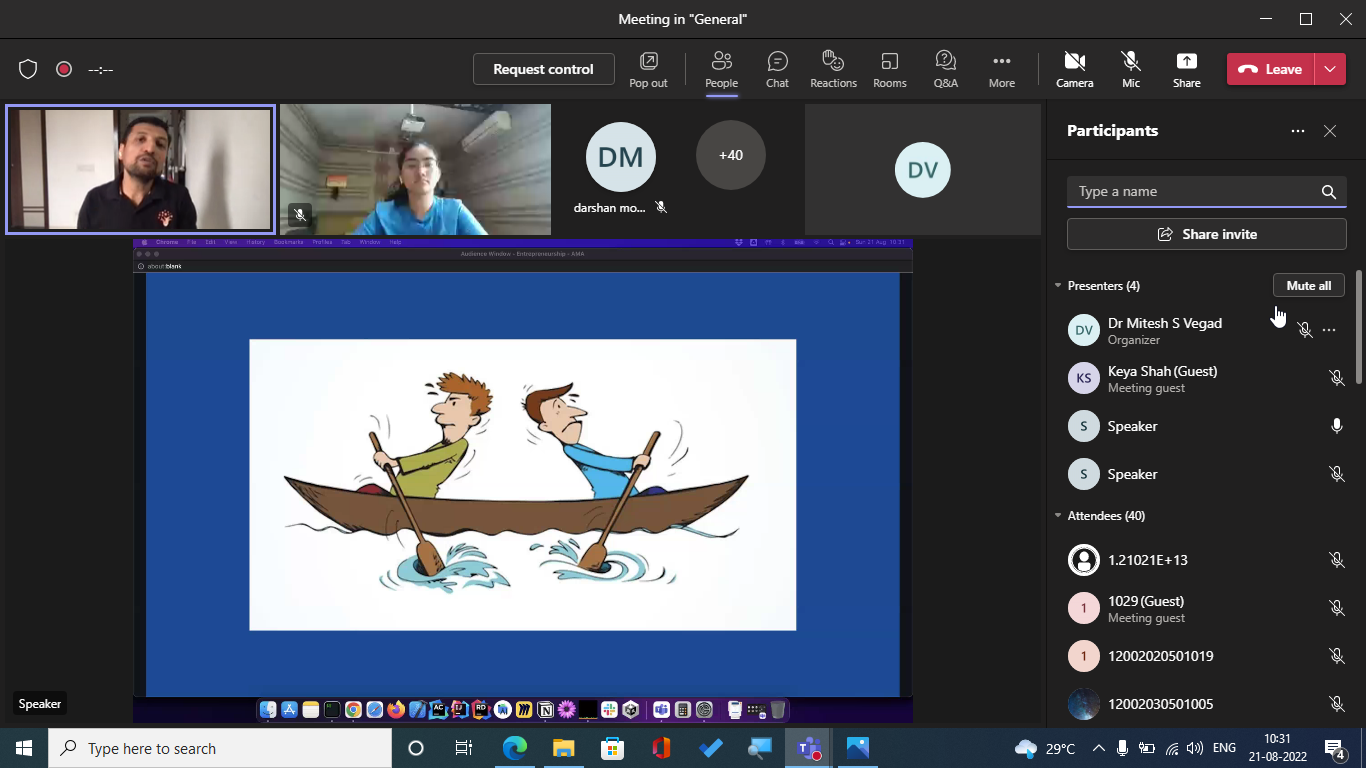
Task: Open the Chat panel
Action: 777,69
